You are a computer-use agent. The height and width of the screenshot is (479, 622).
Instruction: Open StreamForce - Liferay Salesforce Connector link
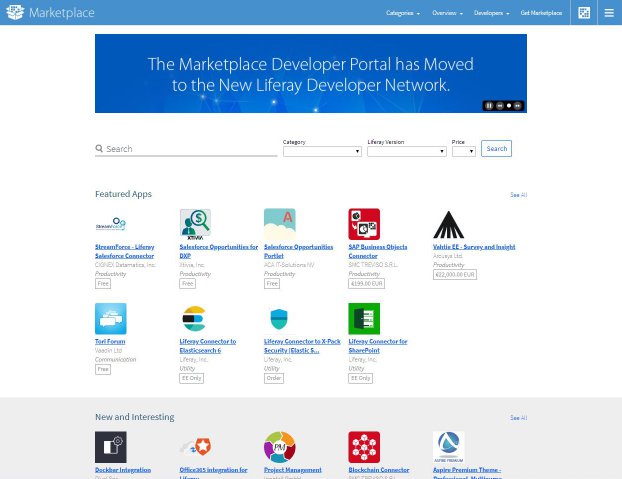[125, 251]
